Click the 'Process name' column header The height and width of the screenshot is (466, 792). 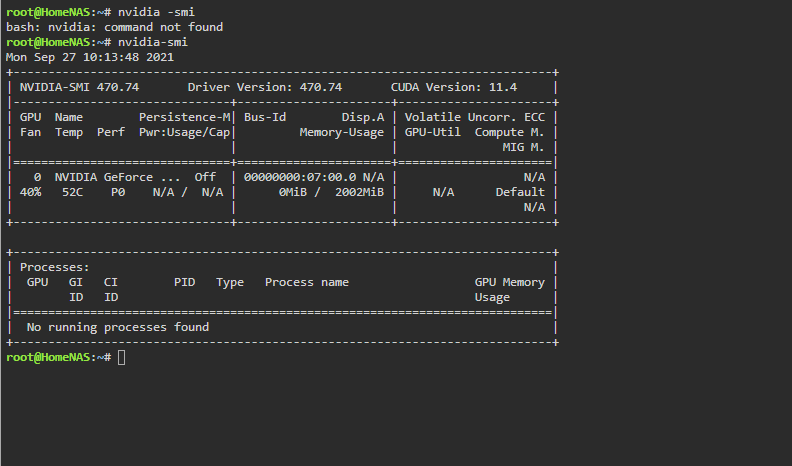coord(307,282)
